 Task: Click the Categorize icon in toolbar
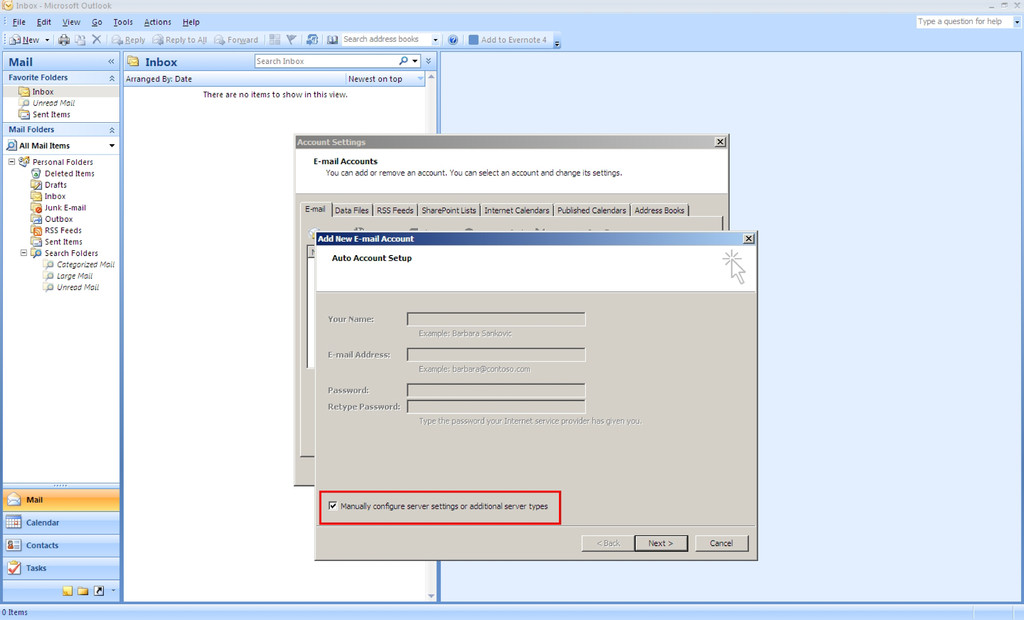pyautogui.click(x=274, y=40)
